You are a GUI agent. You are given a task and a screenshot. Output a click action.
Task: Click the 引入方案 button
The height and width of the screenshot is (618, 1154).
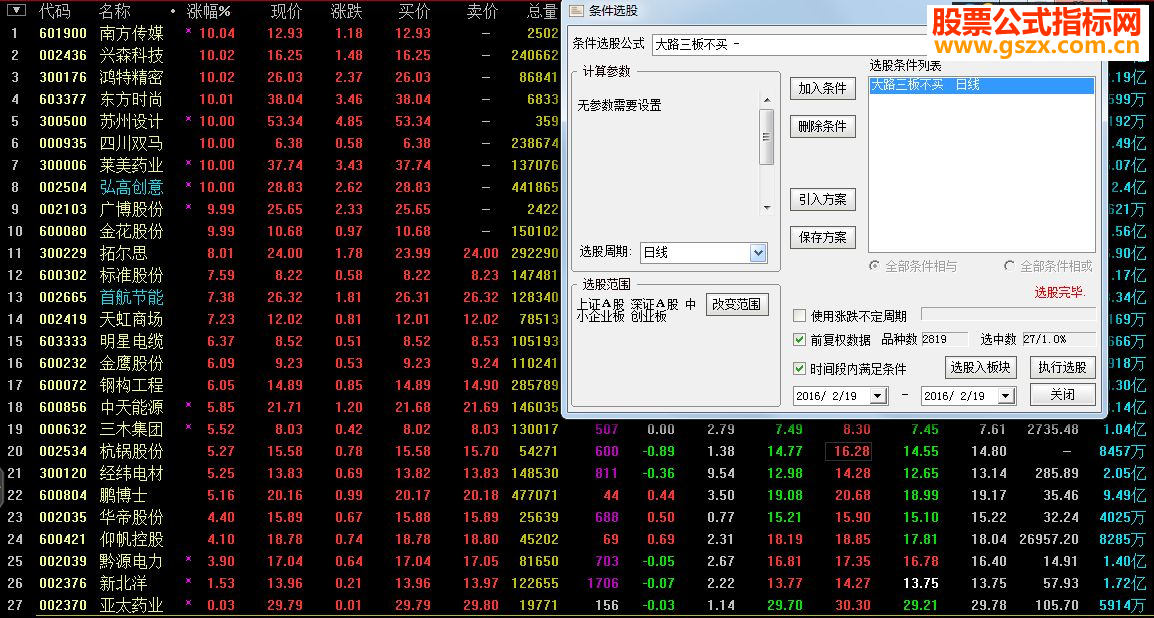click(x=823, y=199)
